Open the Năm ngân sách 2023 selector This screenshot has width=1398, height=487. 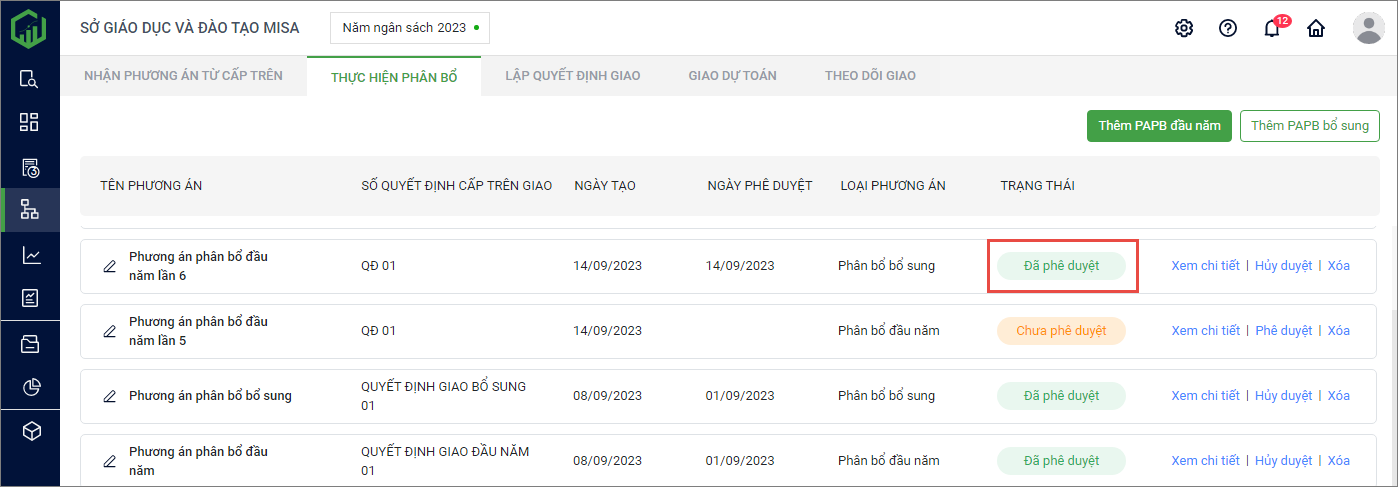410,28
